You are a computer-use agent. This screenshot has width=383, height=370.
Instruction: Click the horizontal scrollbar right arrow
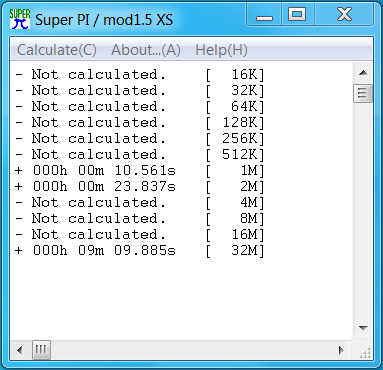click(341, 350)
